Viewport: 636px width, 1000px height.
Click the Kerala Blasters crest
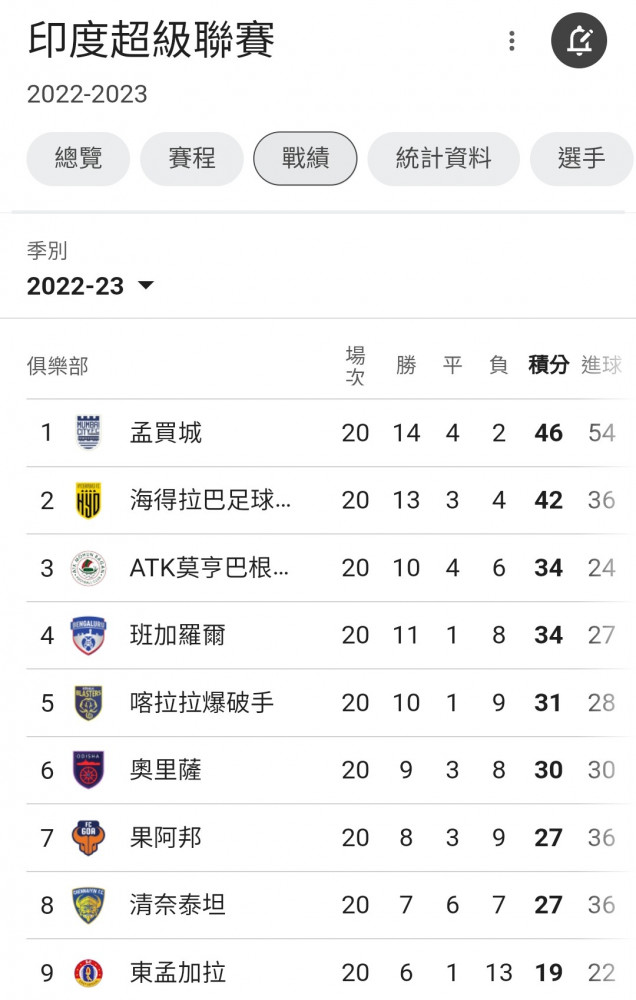(88, 703)
